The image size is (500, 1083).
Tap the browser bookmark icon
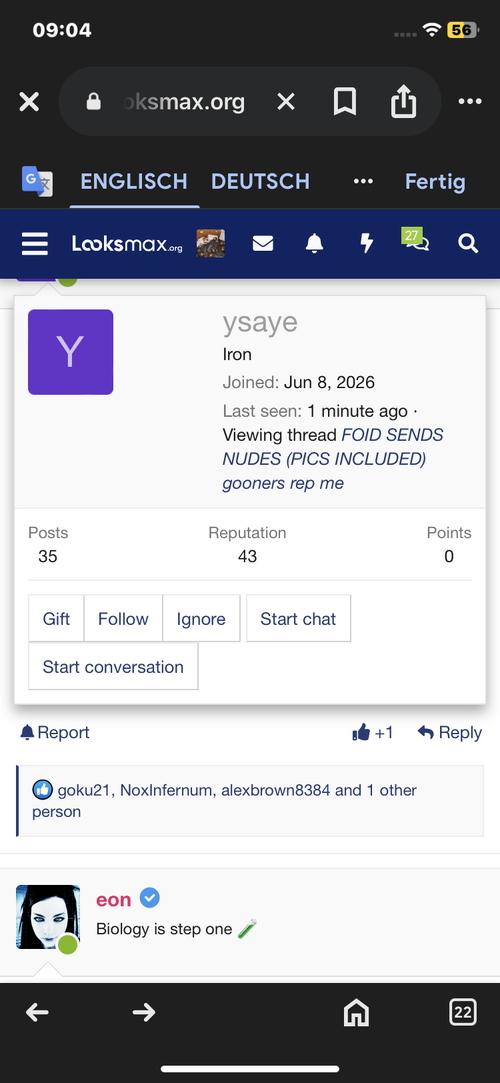click(345, 102)
